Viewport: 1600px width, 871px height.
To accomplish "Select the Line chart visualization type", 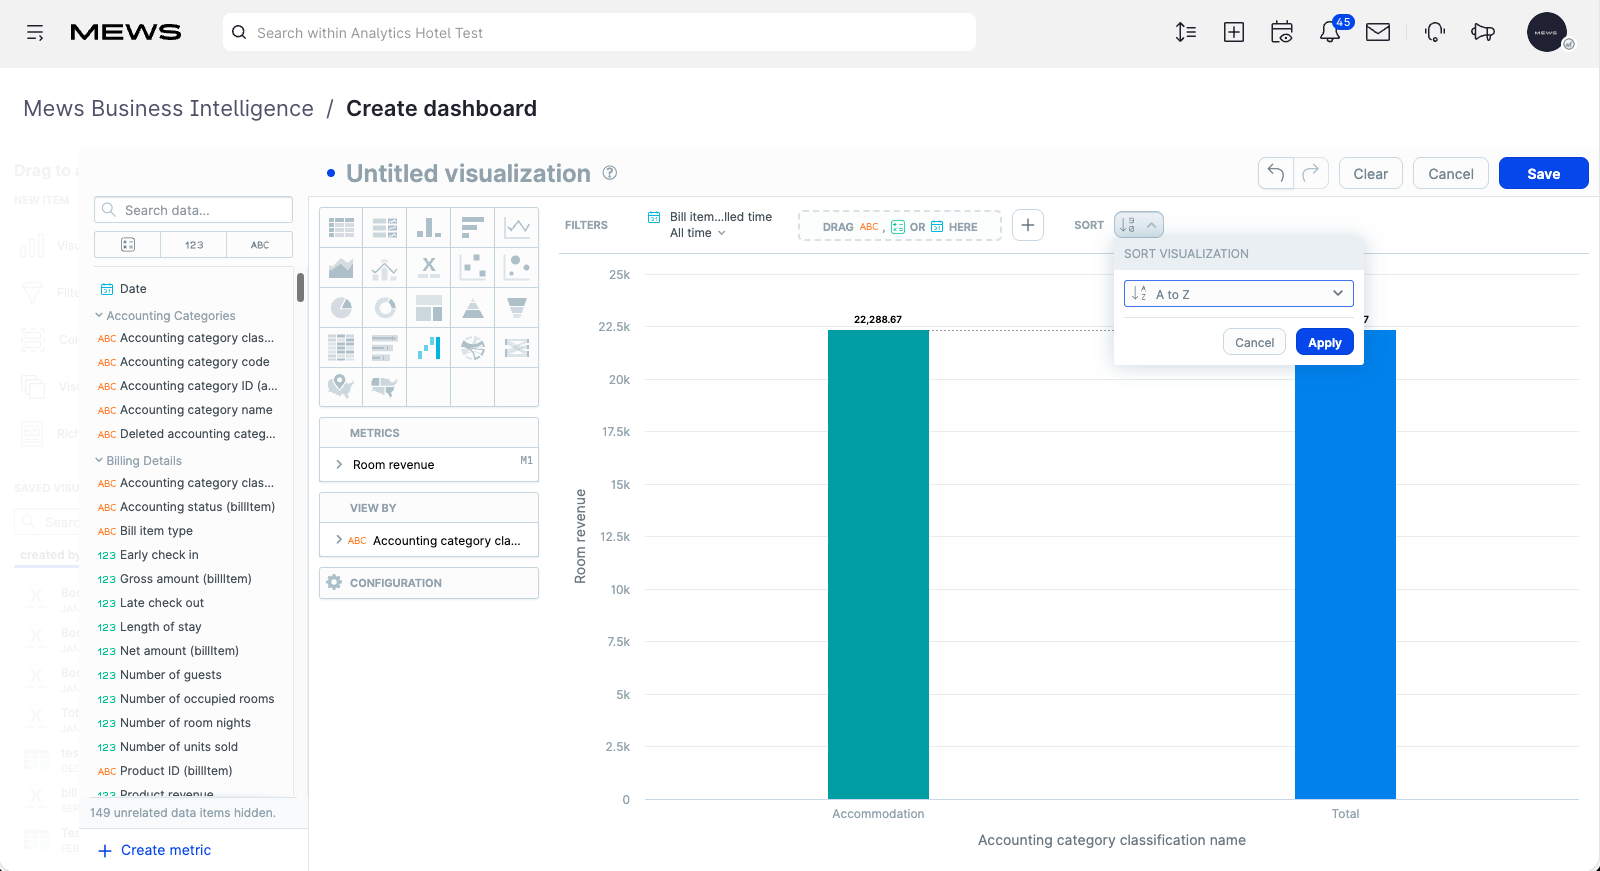I will click(517, 227).
